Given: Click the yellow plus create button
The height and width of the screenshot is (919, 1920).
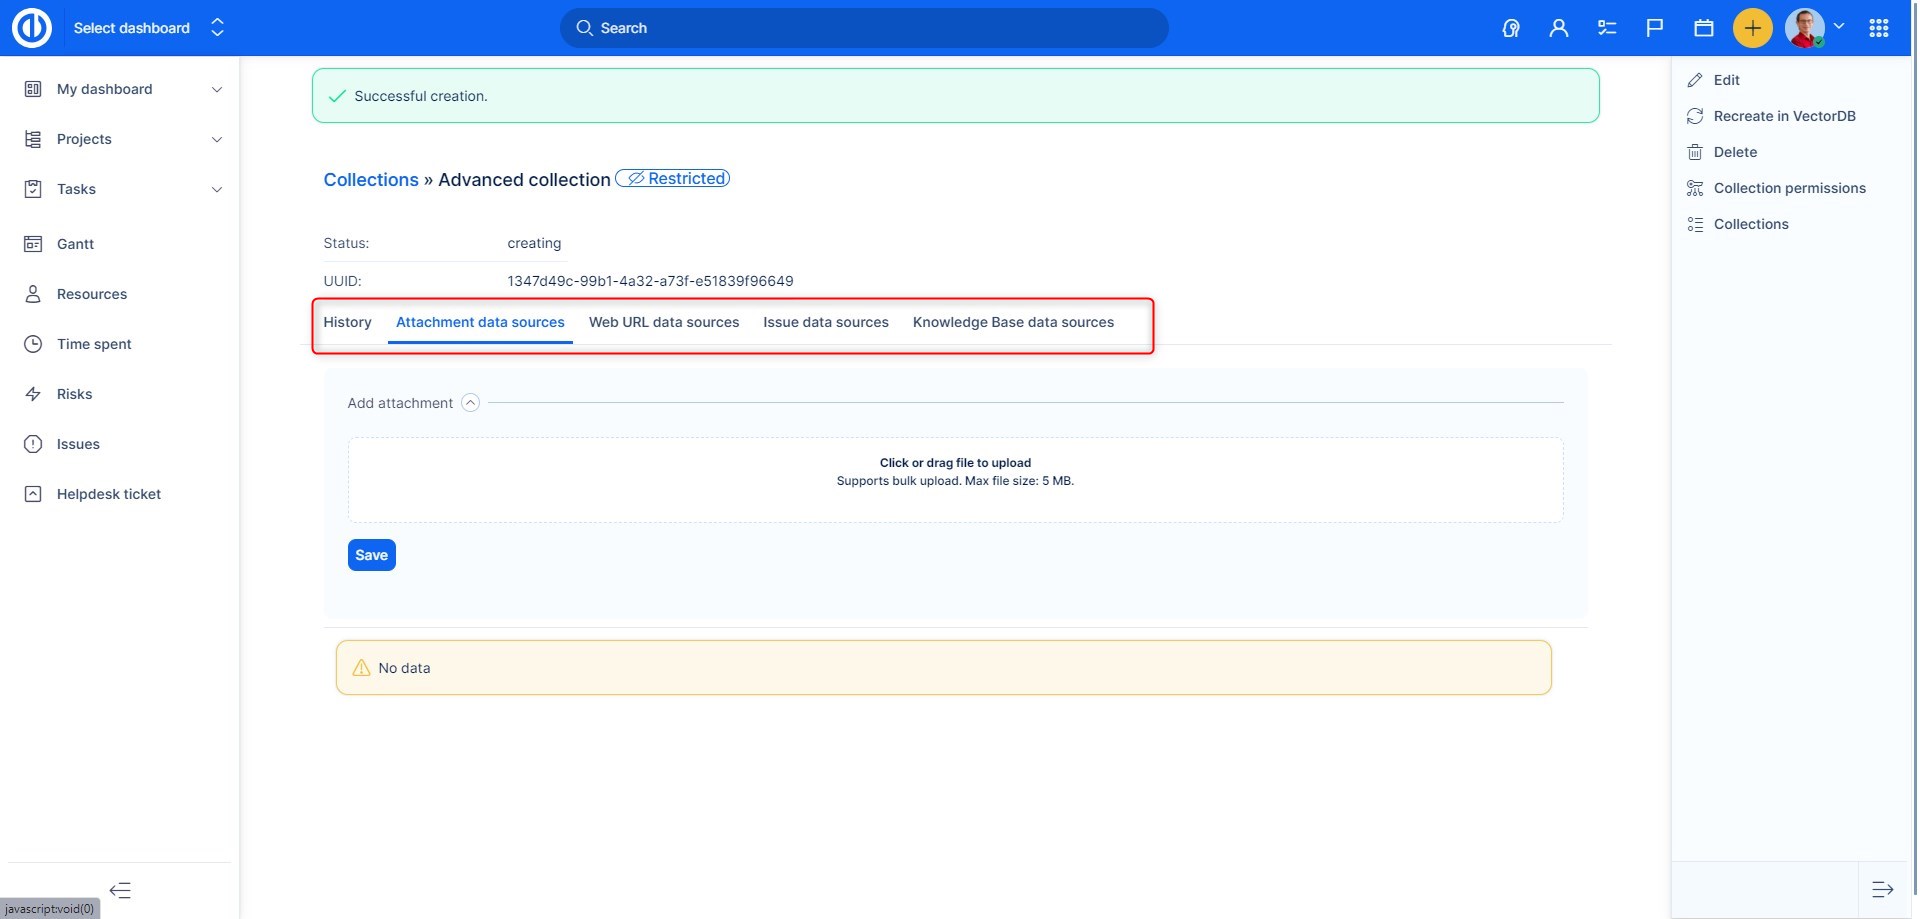Looking at the screenshot, I should 1752,28.
